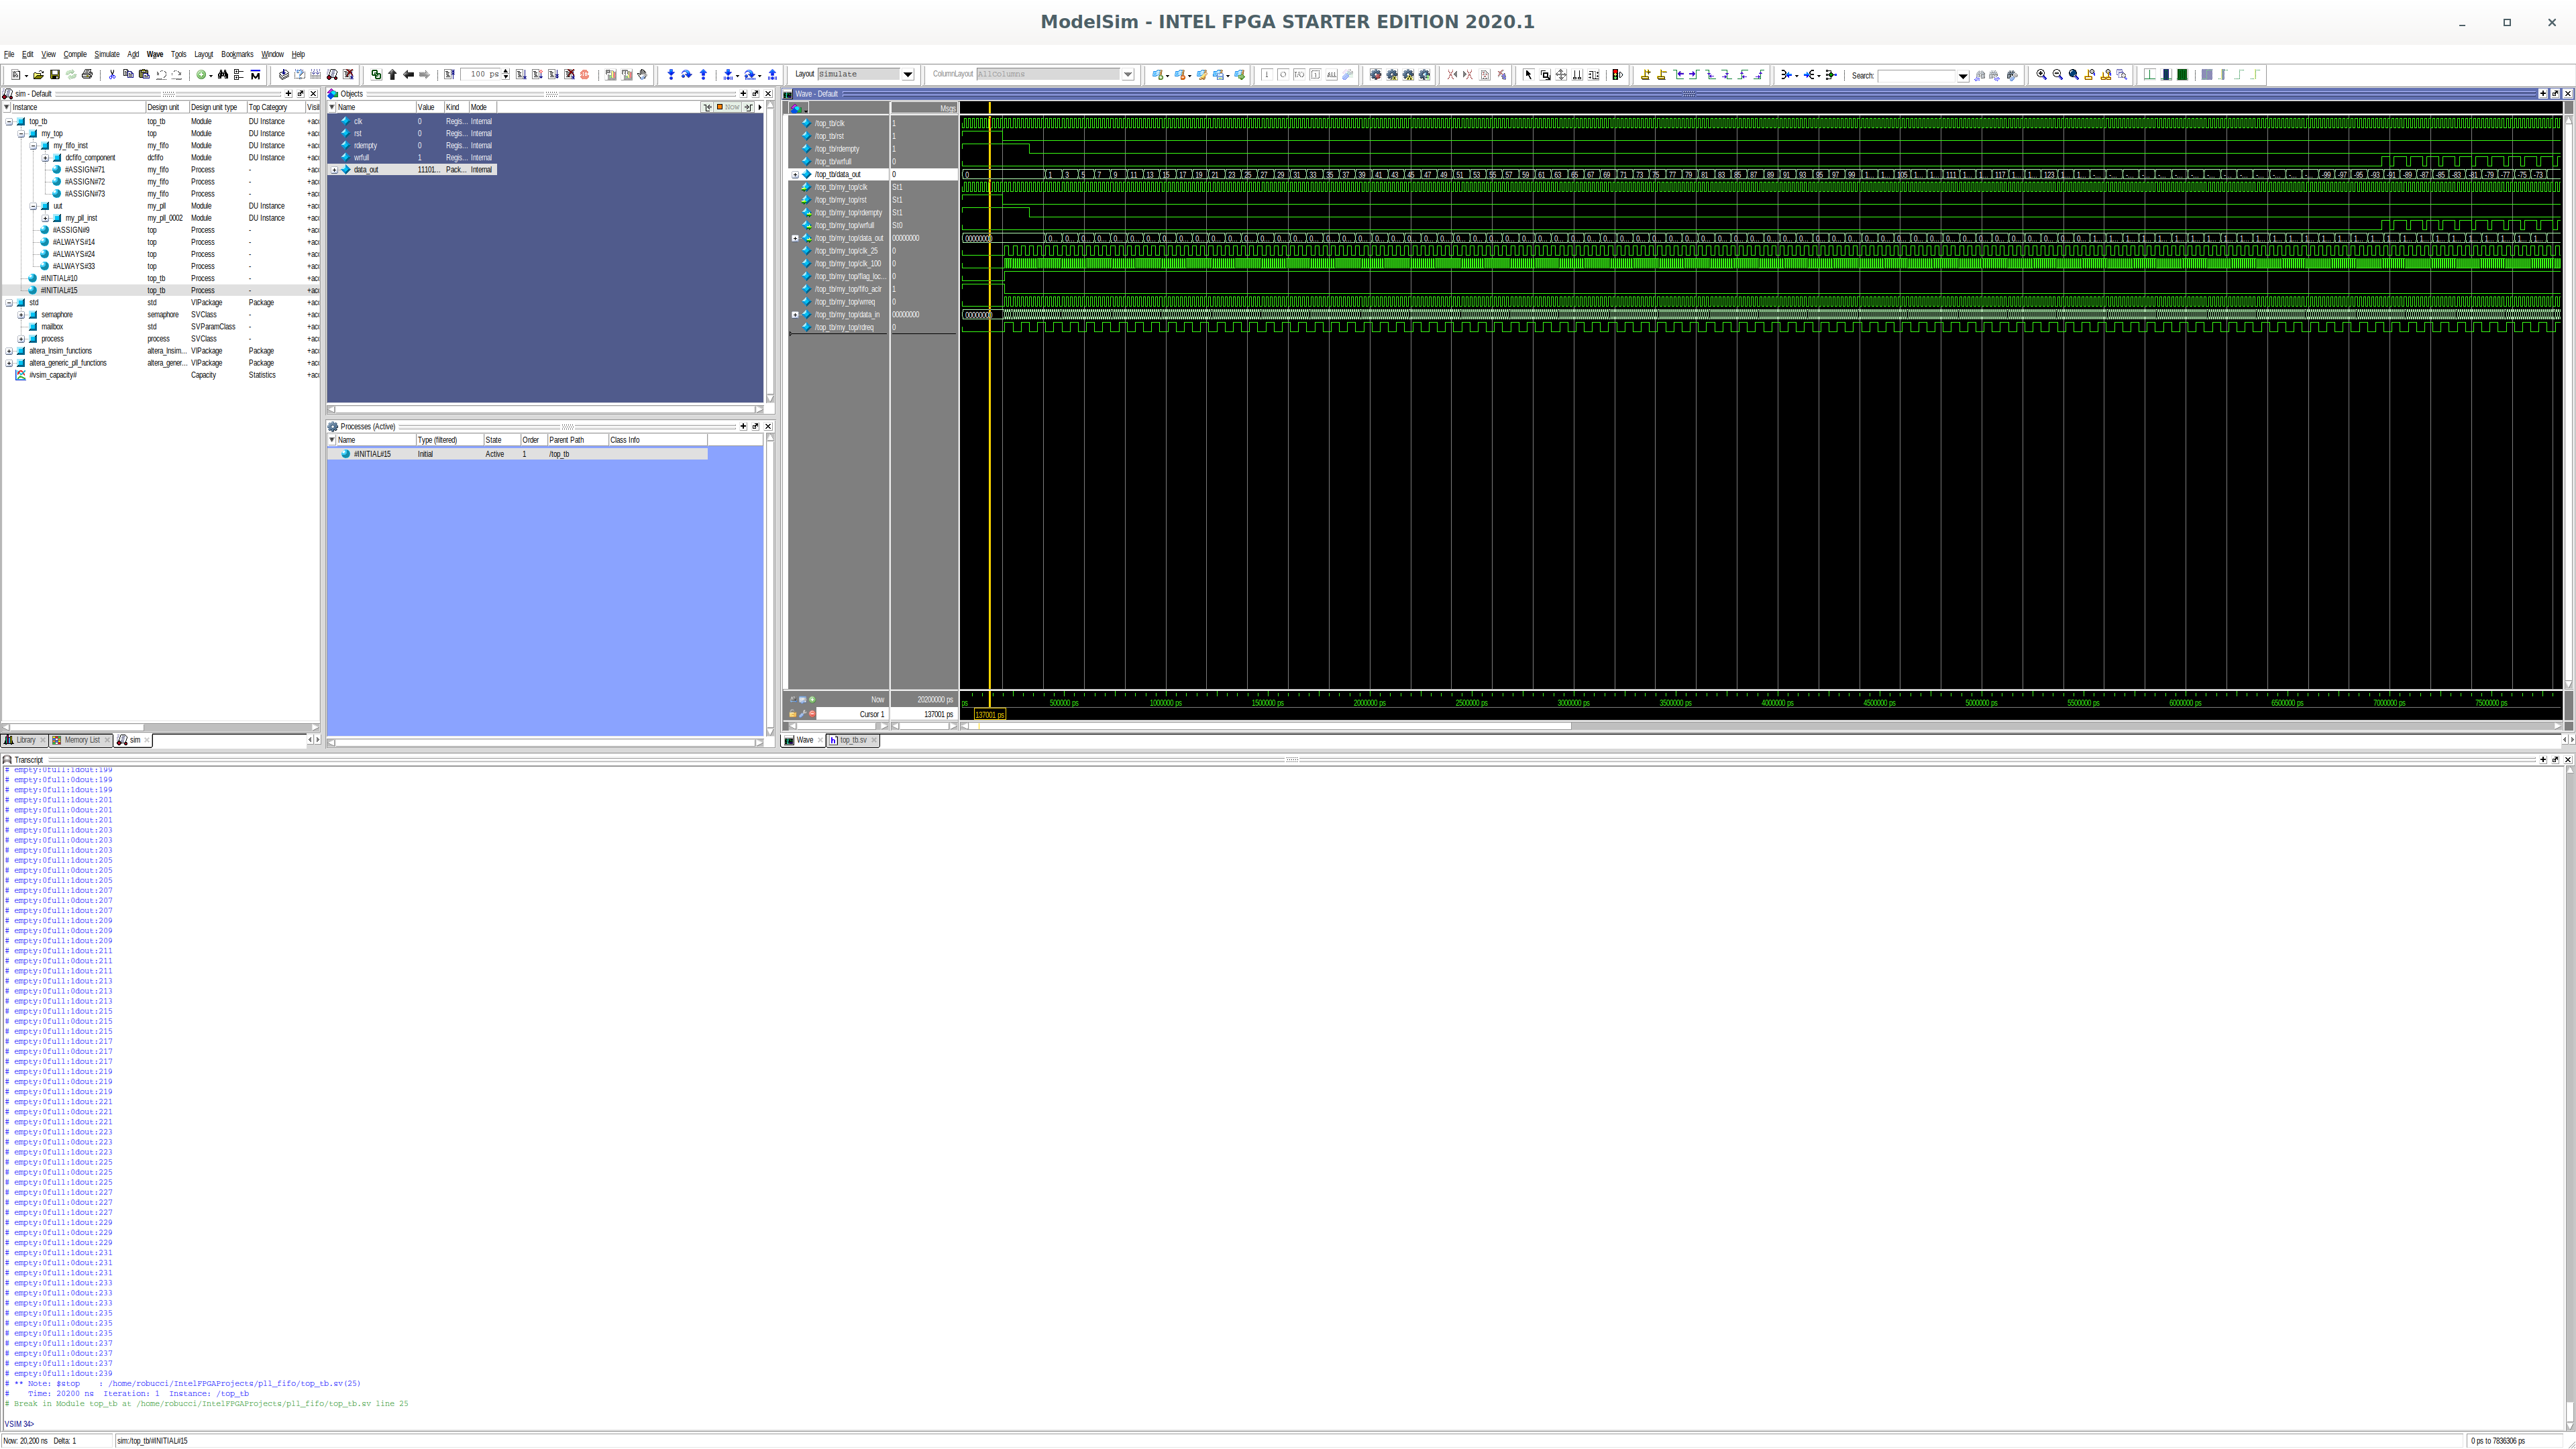Select the /top_tb/wrfull signal in wave list
The image size is (2576, 1449).
tap(833, 162)
